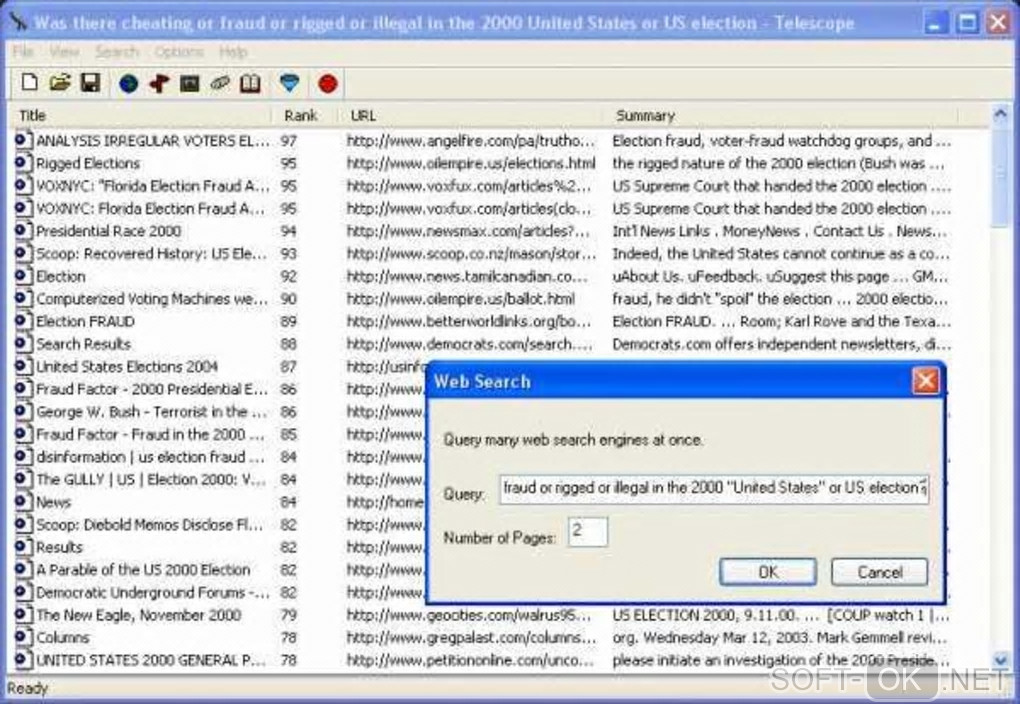Click the red signpost toolbar icon

point(159,83)
